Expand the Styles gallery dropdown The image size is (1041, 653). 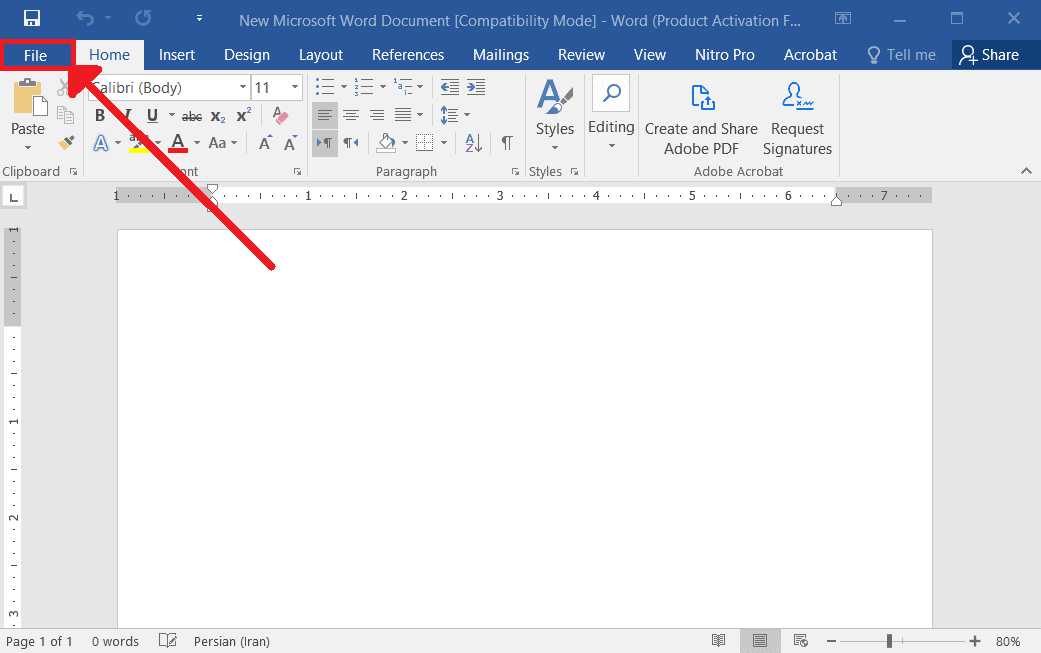click(555, 148)
